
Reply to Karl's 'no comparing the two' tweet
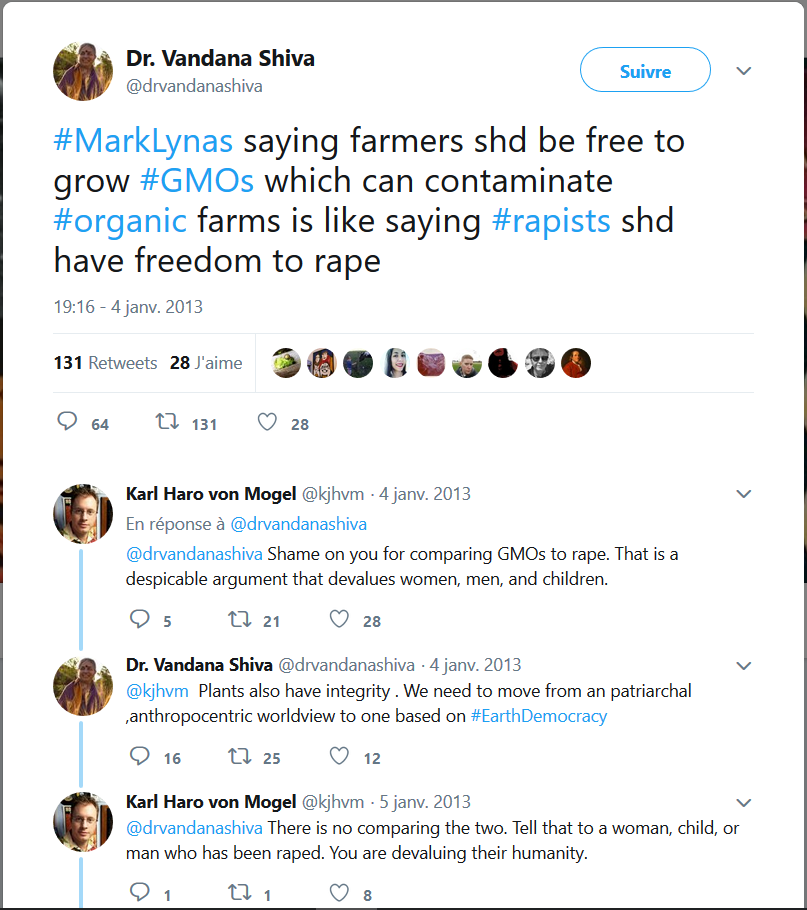click(140, 892)
